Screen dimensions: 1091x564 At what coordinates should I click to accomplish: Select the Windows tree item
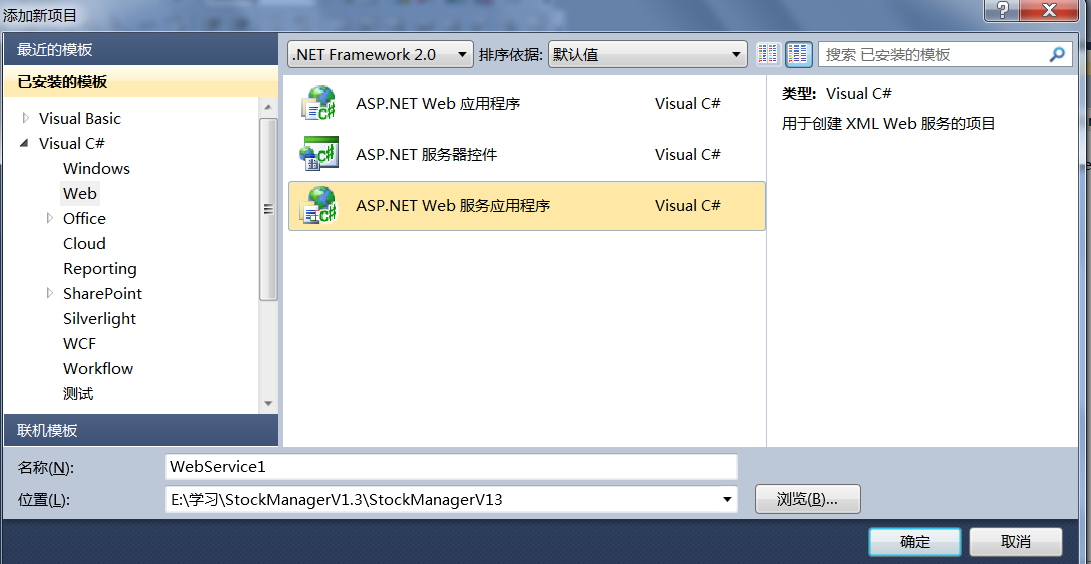point(96,168)
